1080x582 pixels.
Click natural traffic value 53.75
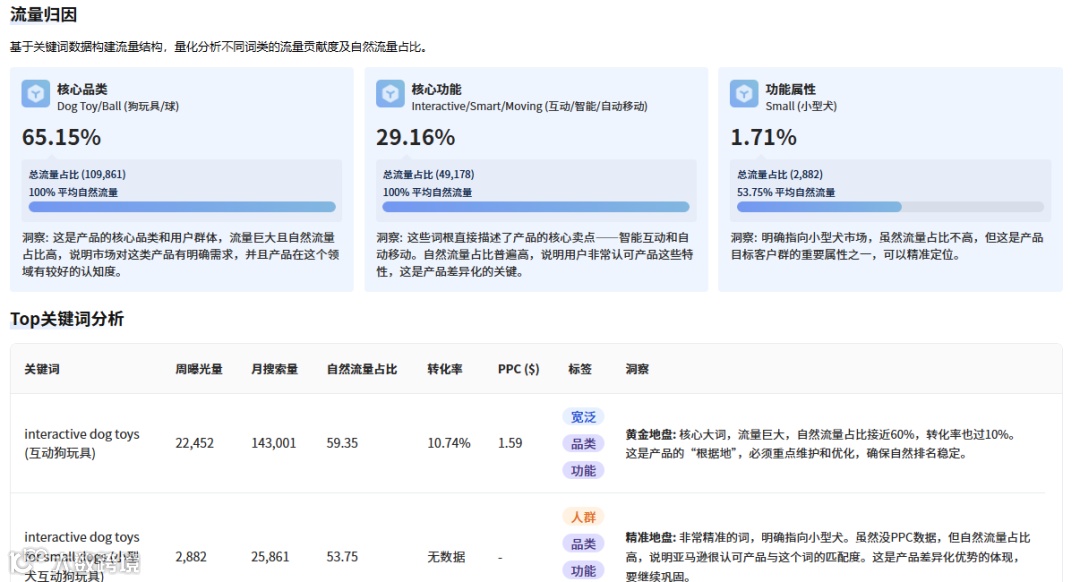point(342,557)
